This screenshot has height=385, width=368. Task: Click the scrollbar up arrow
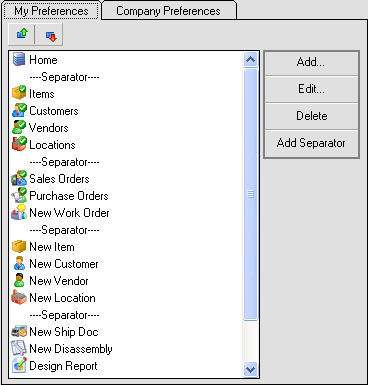click(250, 60)
